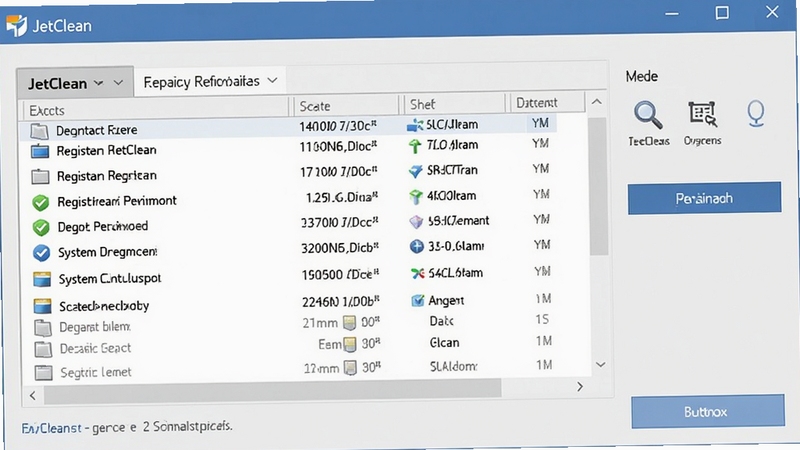Click the Buttnox button
This screenshot has height=450, width=800.
(708, 411)
